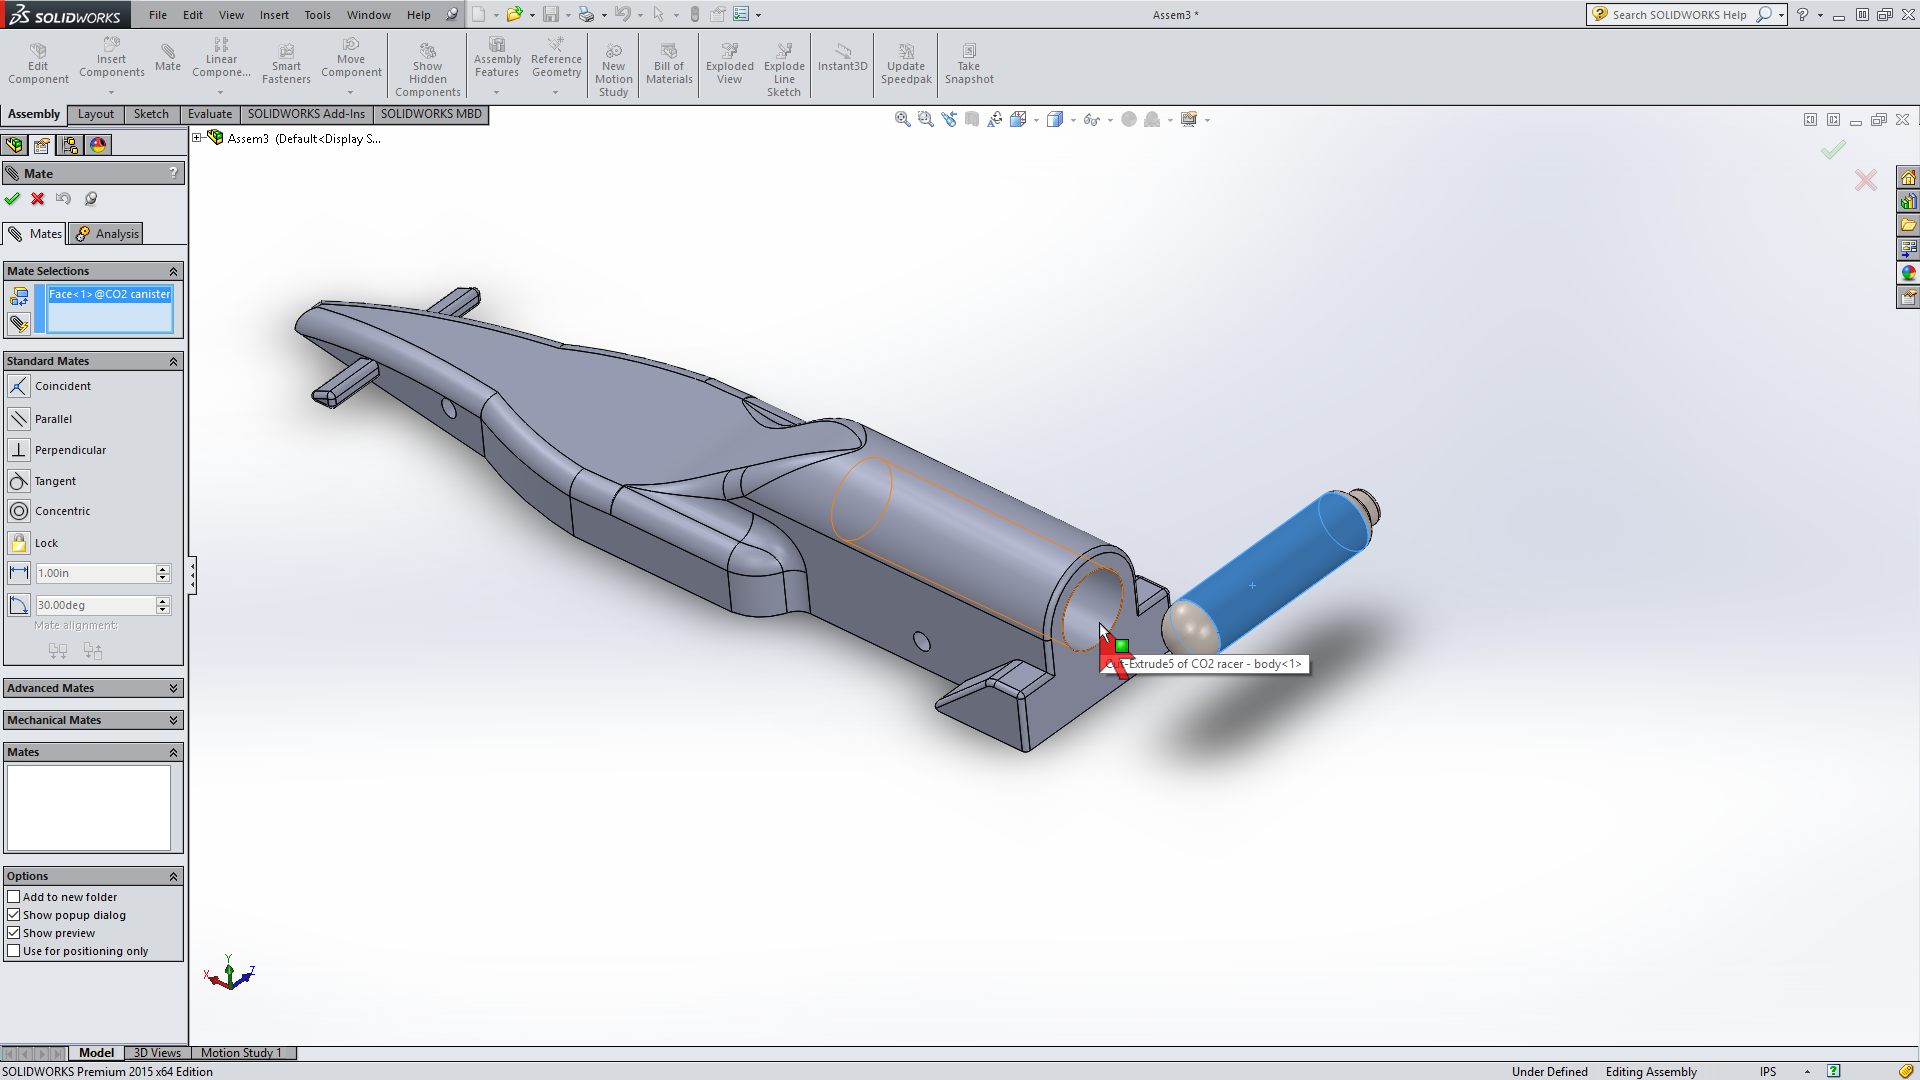1920x1080 pixels.
Task: Enable Use for positioning only
Action: 14,951
